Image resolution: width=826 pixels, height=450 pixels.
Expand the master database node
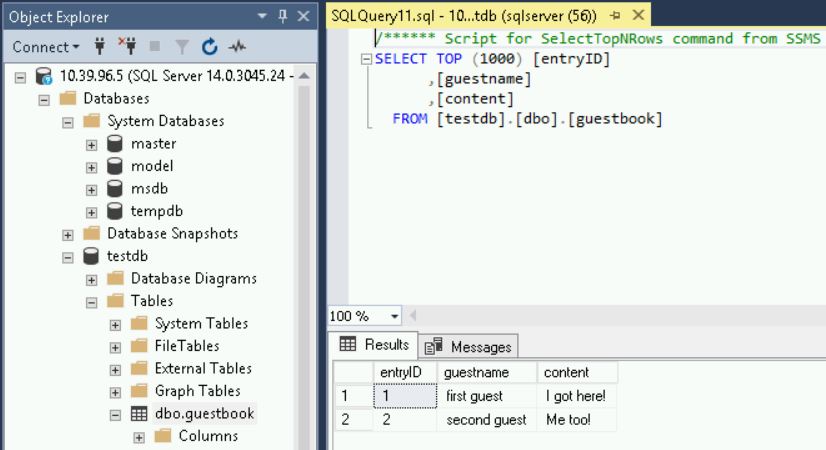click(92, 144)
